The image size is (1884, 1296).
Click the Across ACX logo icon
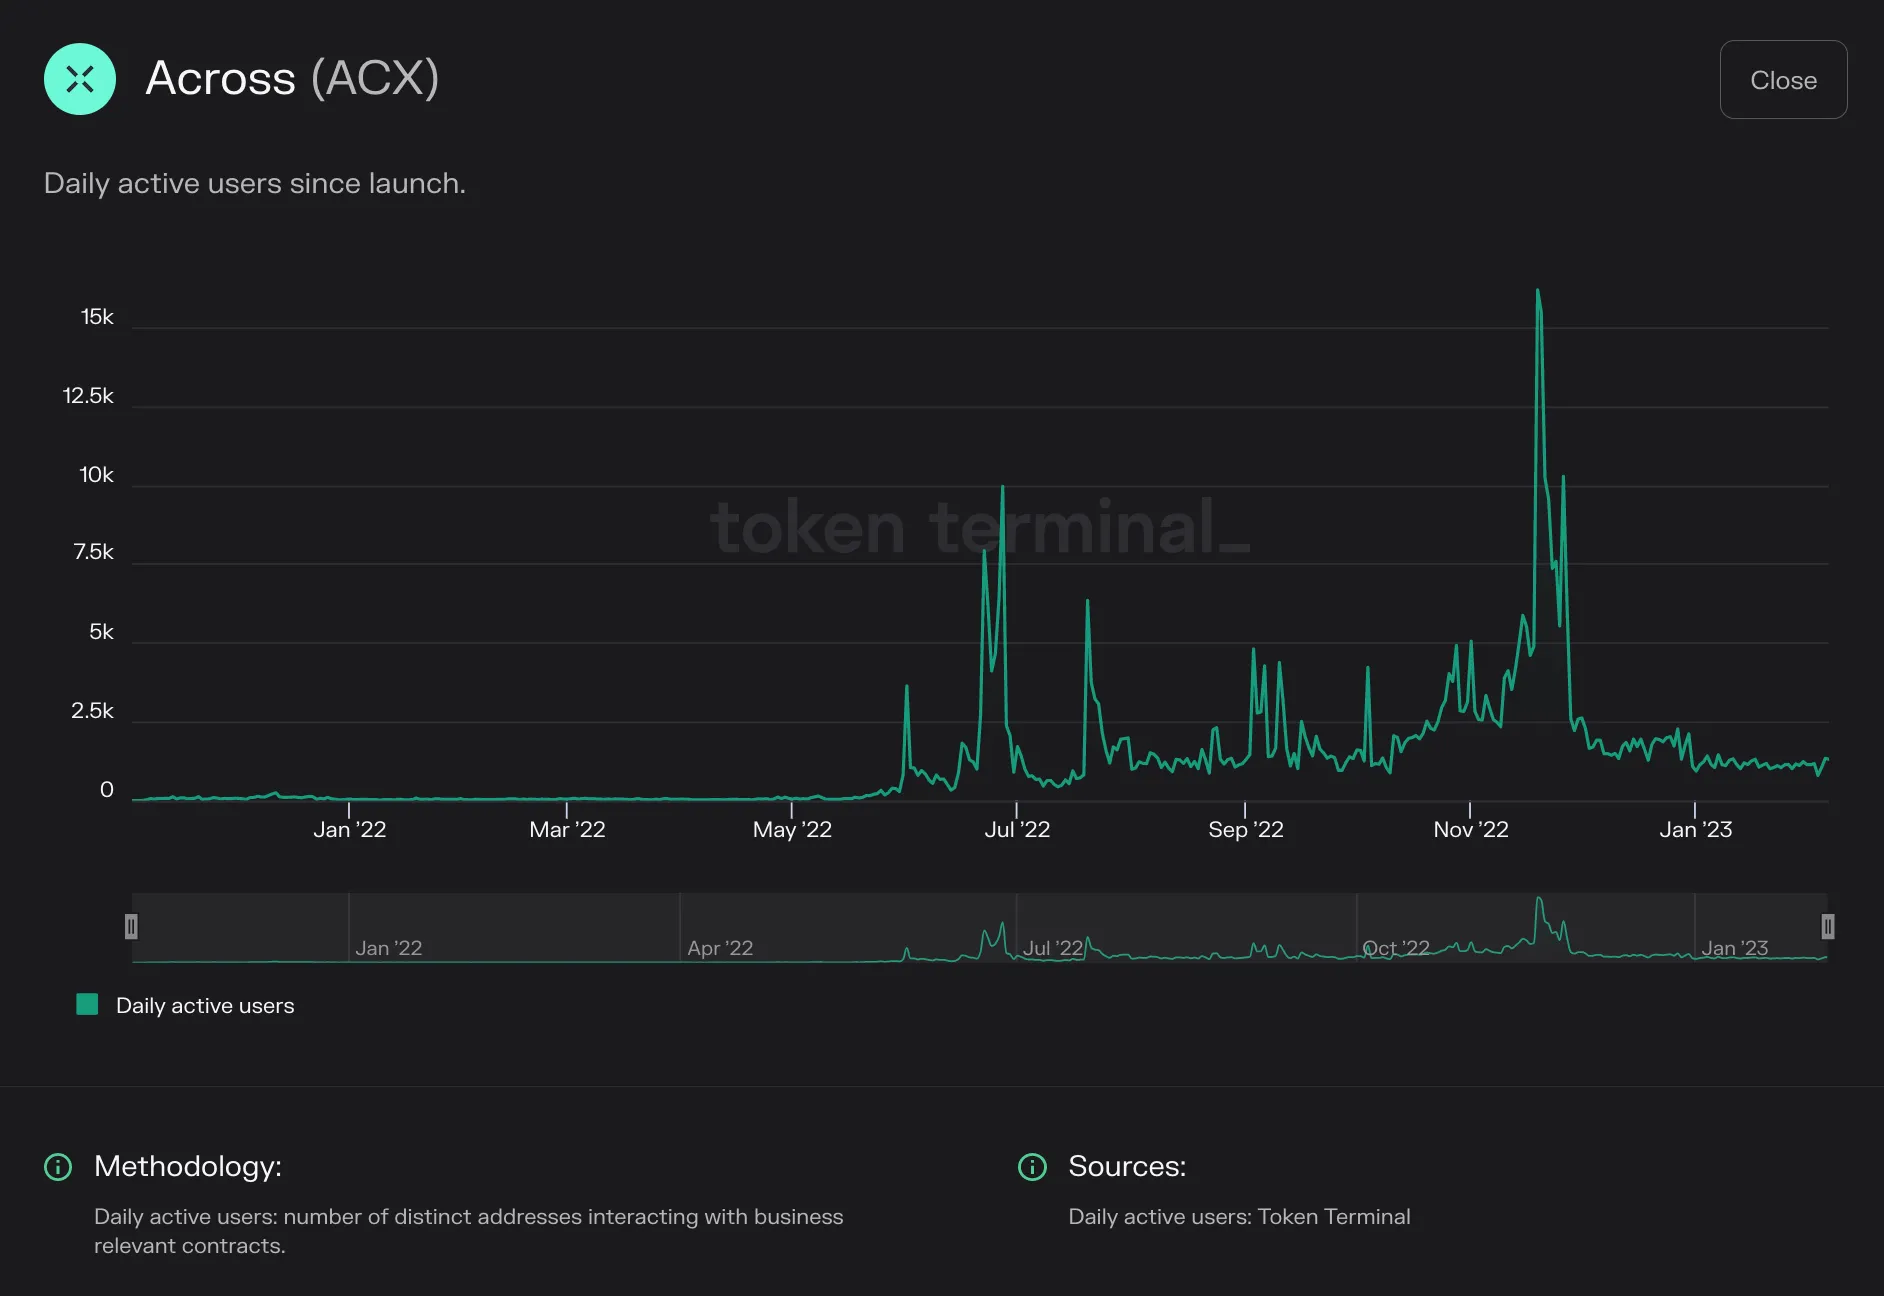(x=80, y=79)
